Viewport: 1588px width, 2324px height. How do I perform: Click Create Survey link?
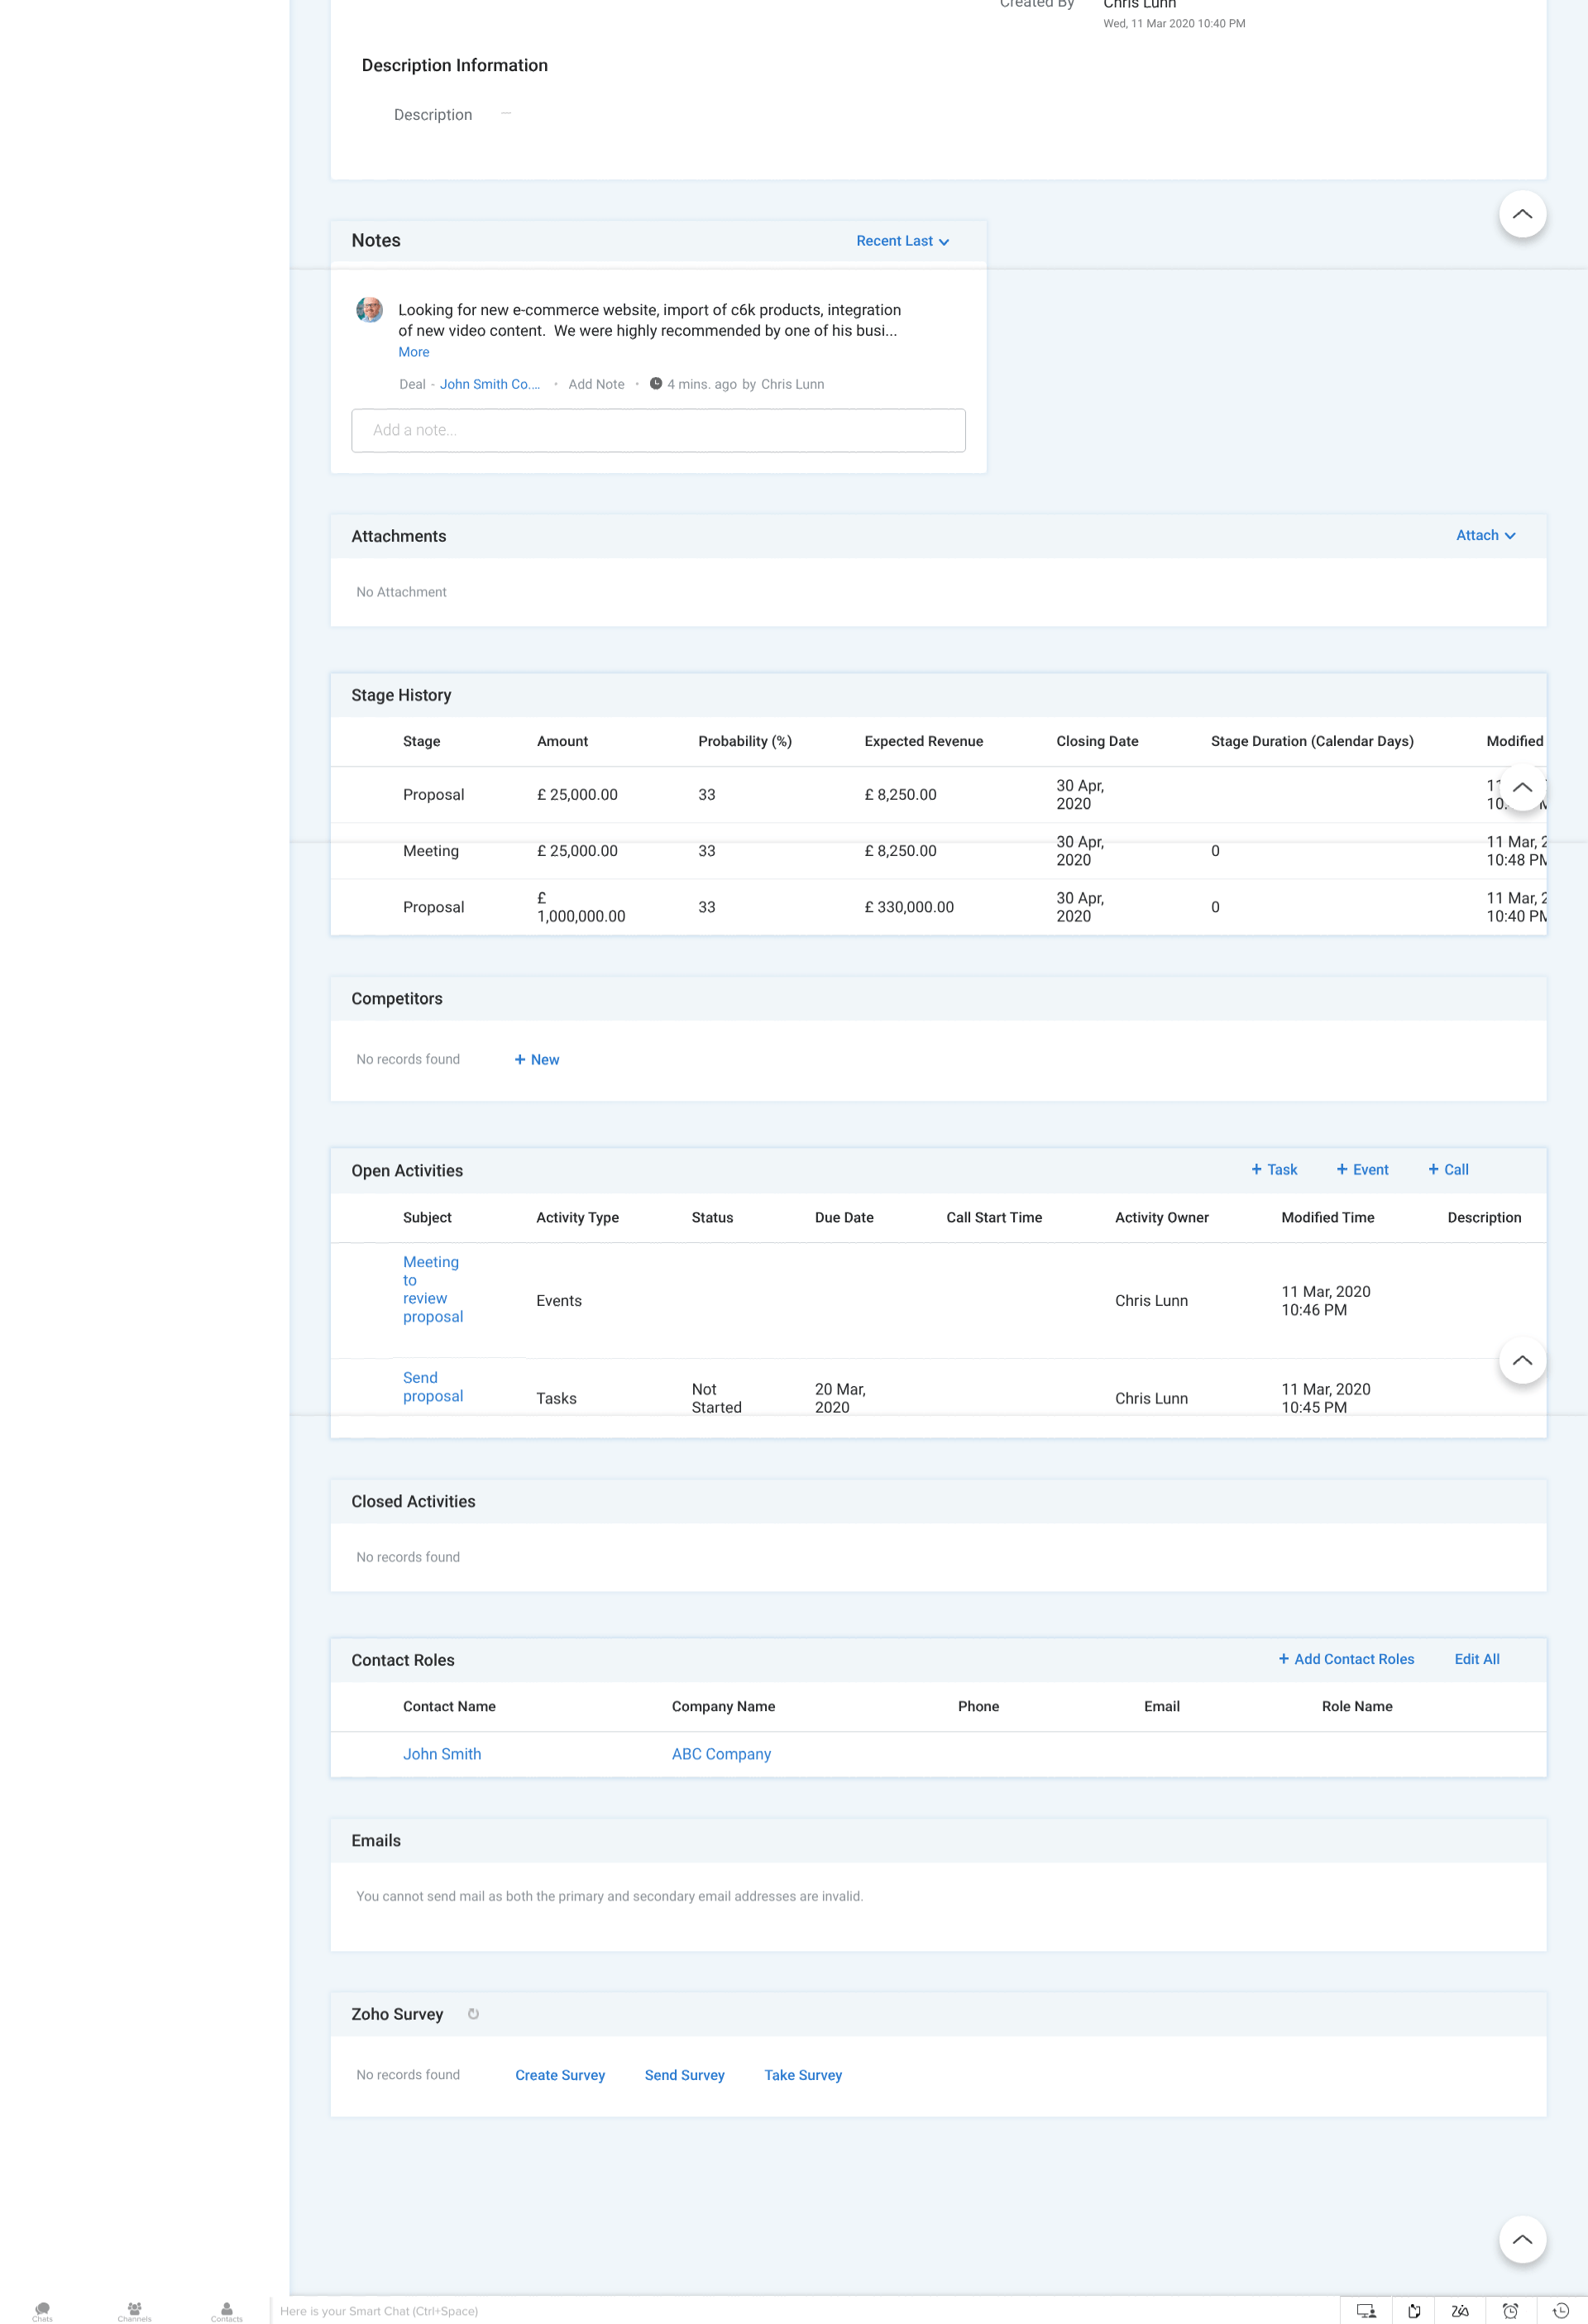560,2075
